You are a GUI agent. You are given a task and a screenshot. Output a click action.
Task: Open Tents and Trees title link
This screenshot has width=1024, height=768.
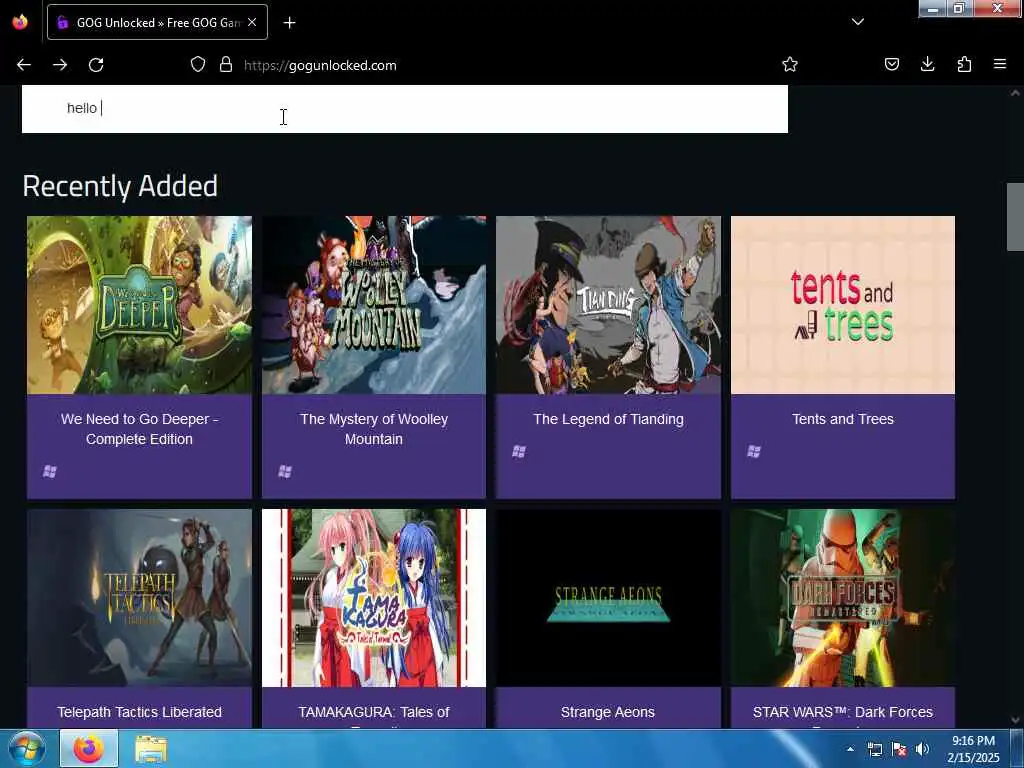coord(842,419)
